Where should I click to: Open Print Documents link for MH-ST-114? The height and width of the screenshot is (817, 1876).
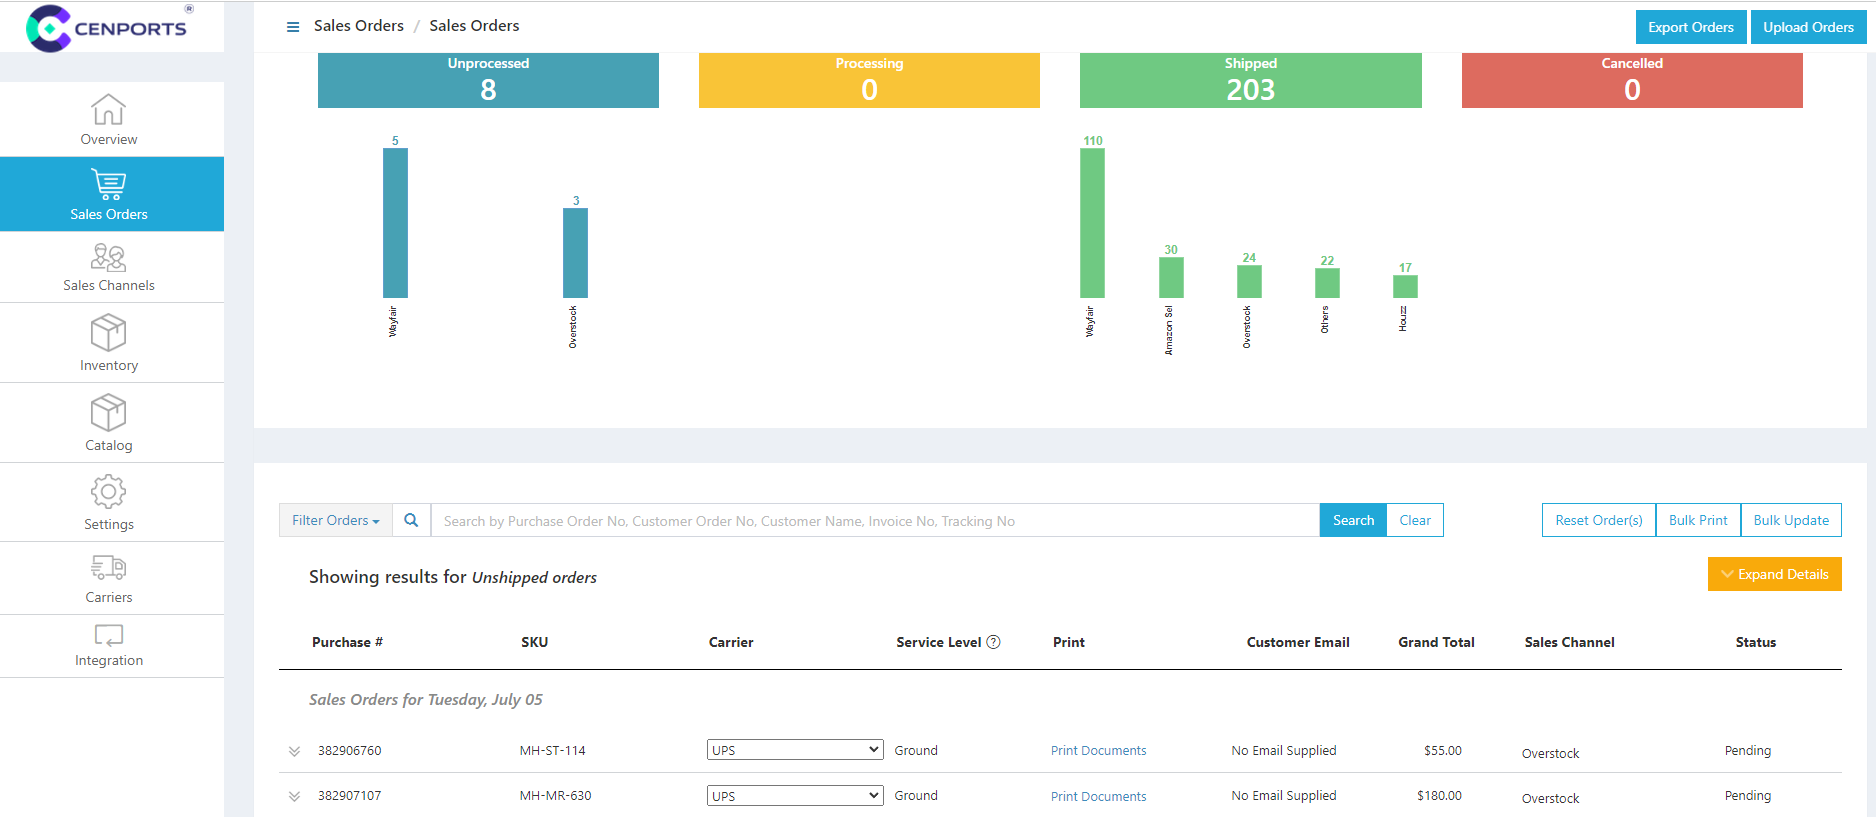click(x=1098, y=751)
